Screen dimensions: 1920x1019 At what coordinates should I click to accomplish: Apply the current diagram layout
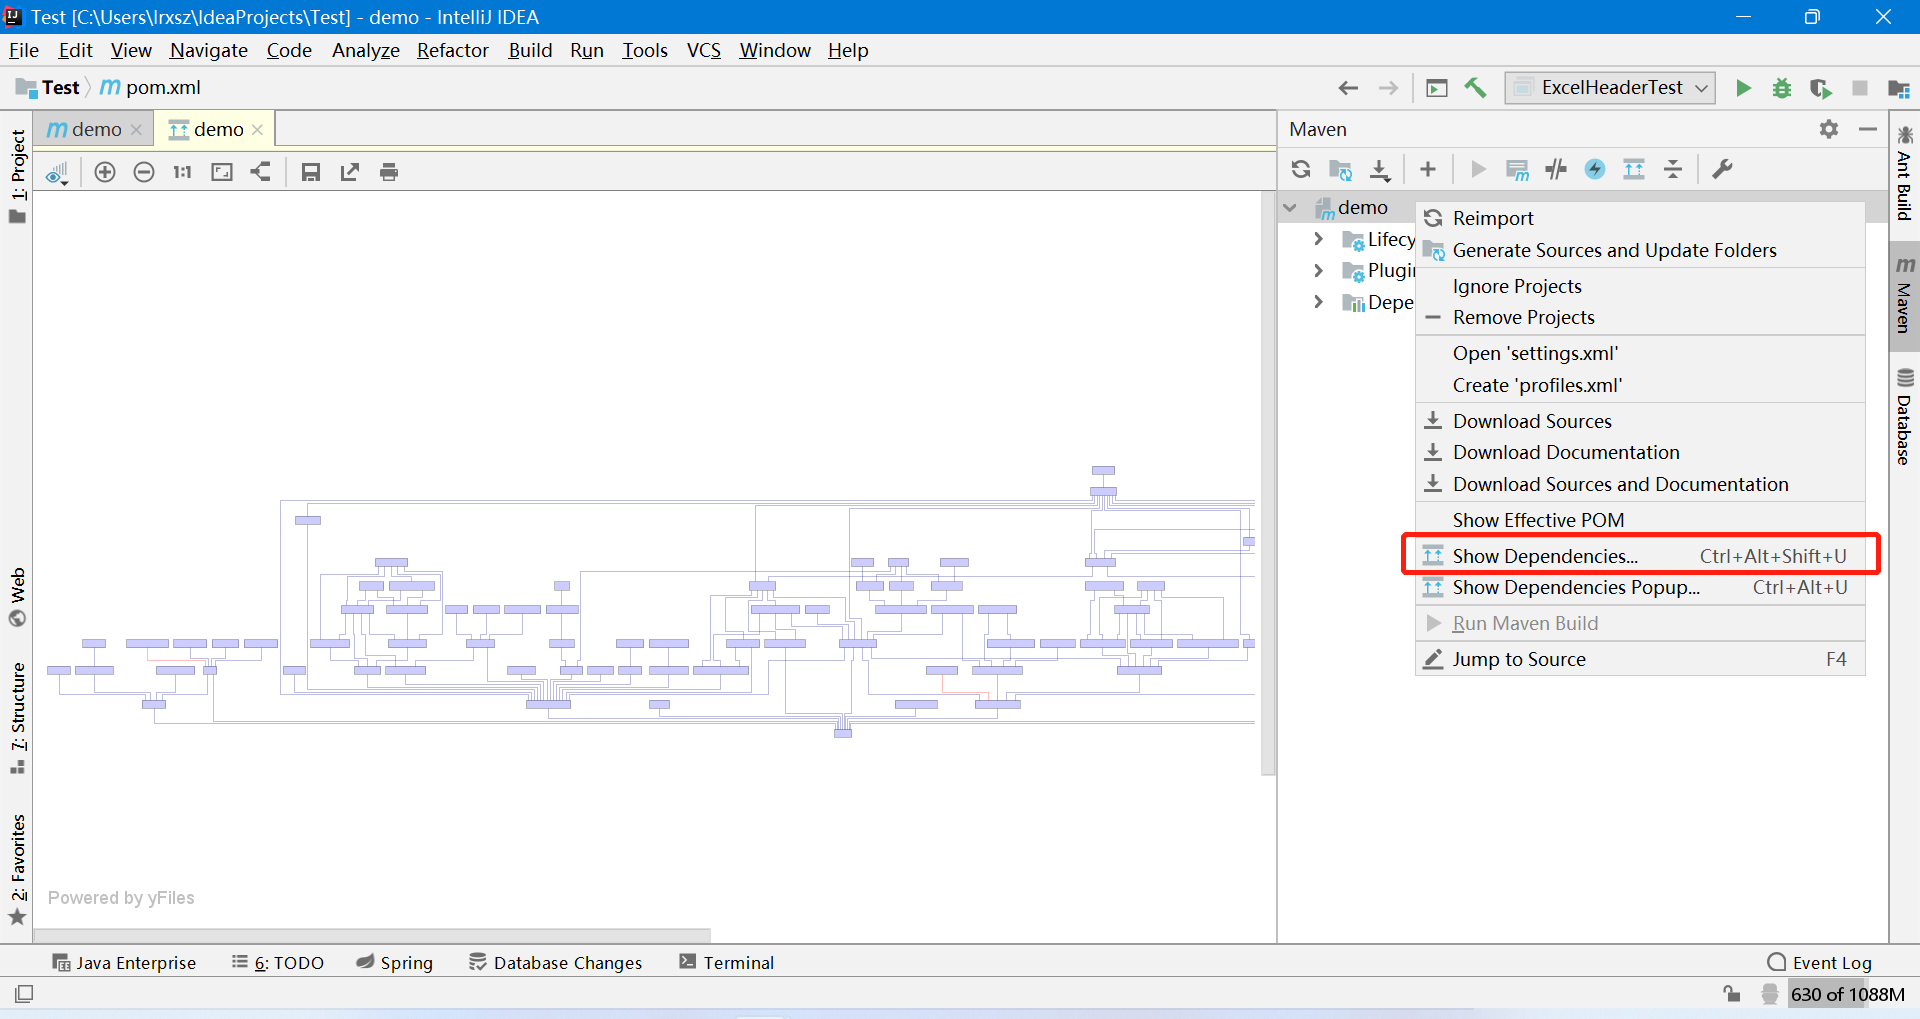261,172
